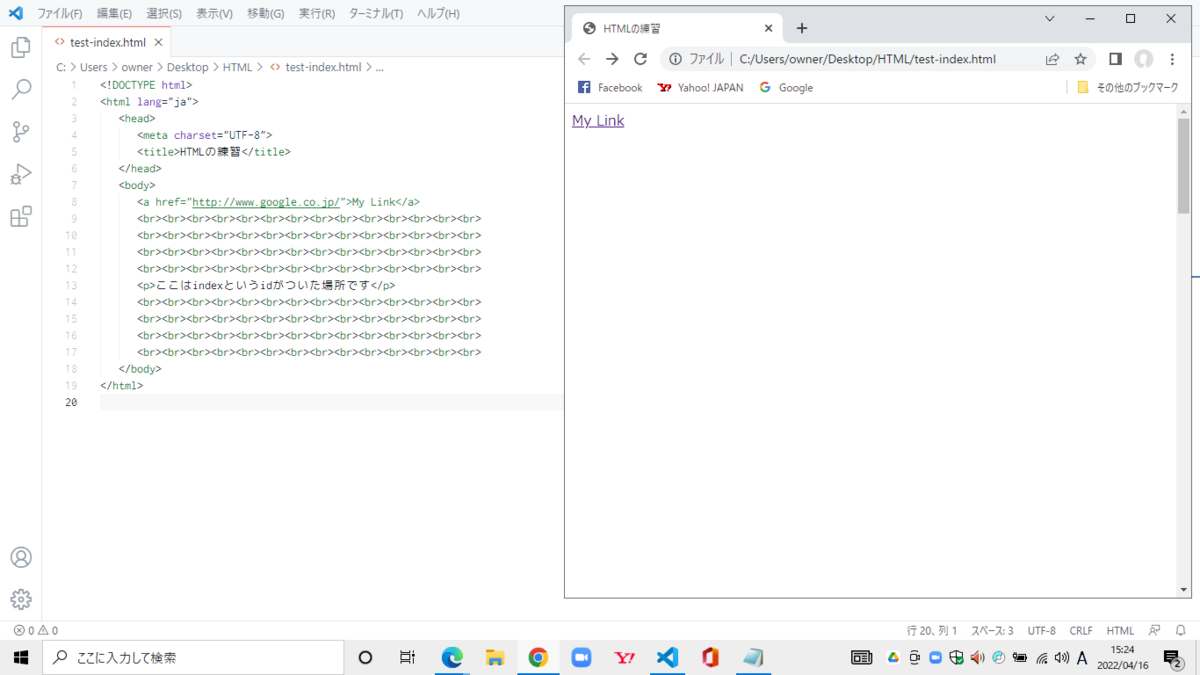This screenshot has width=1200, height=675.
Task: Expand the Desktop breadcrumb in VS Code
Action: pyautogui.click(x=188, y=67)
